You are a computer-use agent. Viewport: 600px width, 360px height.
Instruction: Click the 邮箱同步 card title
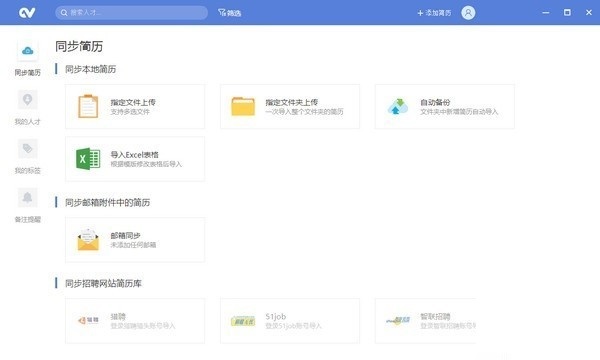126,235
